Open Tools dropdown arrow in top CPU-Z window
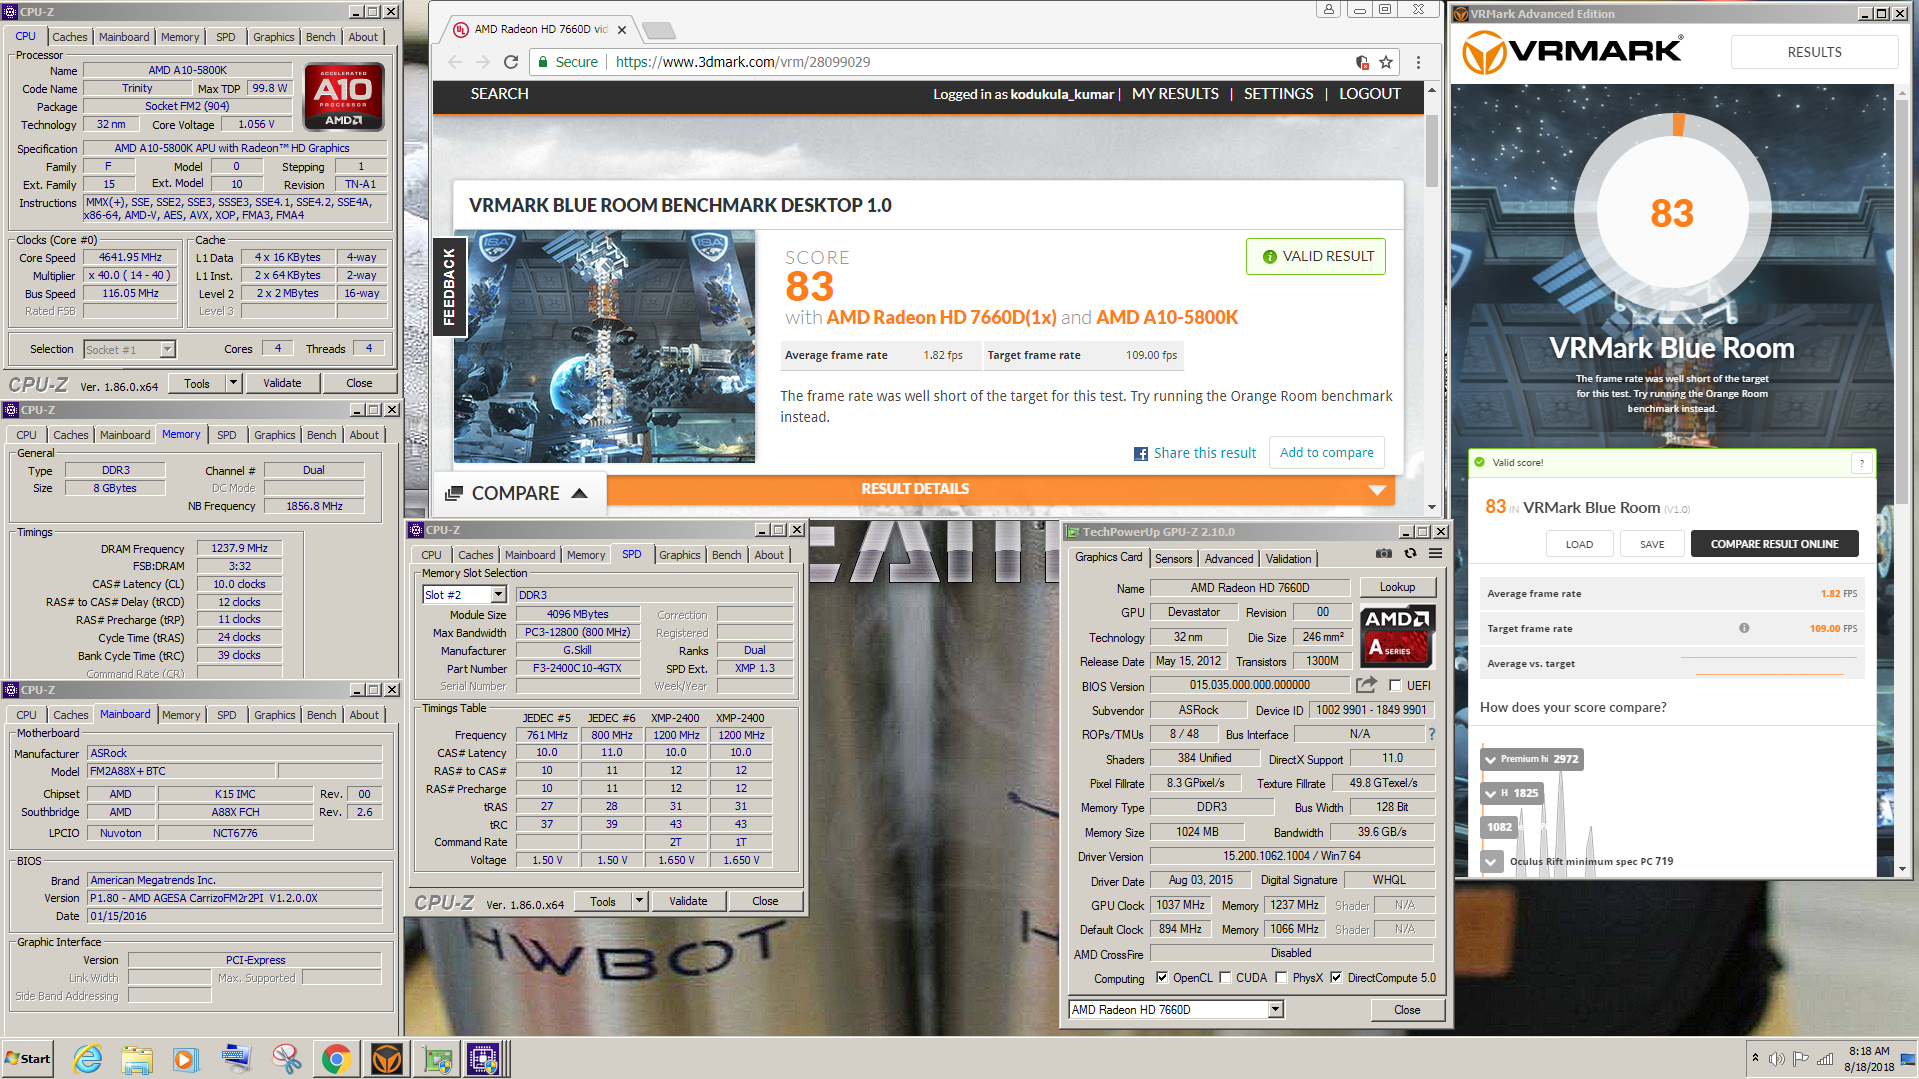 coord(233,383)
